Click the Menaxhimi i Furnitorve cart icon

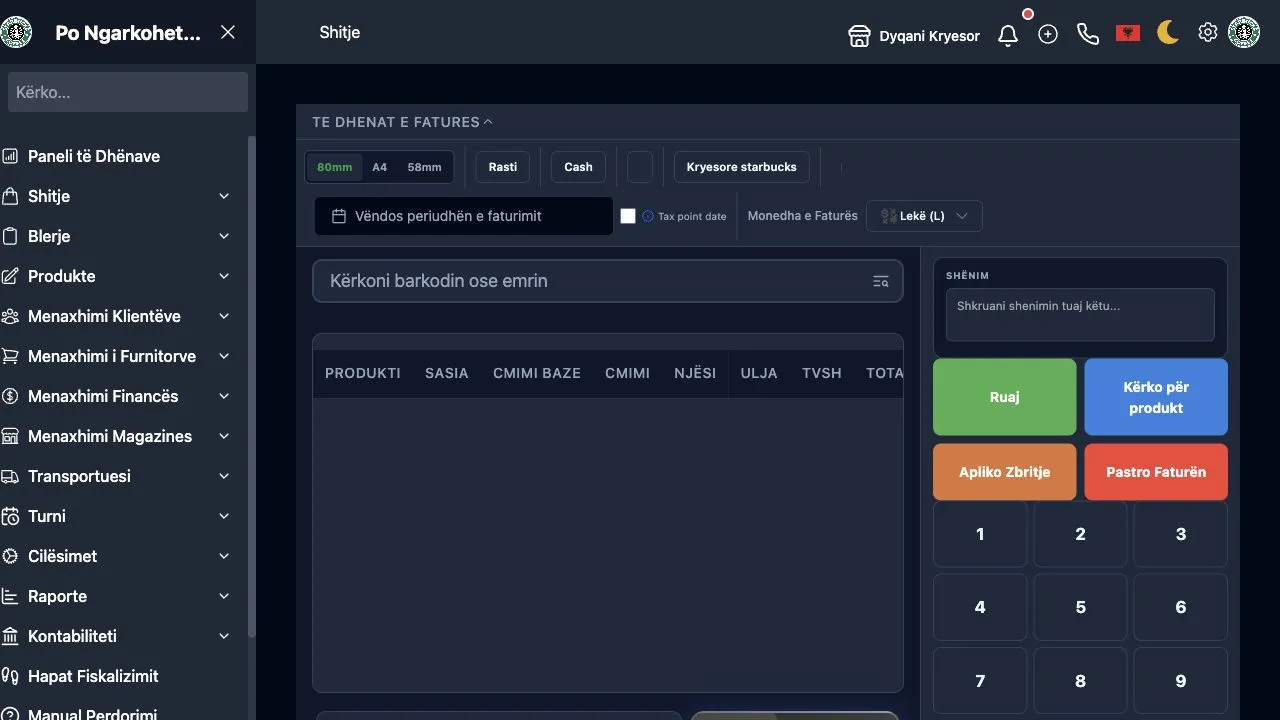[x=11, y=356]
